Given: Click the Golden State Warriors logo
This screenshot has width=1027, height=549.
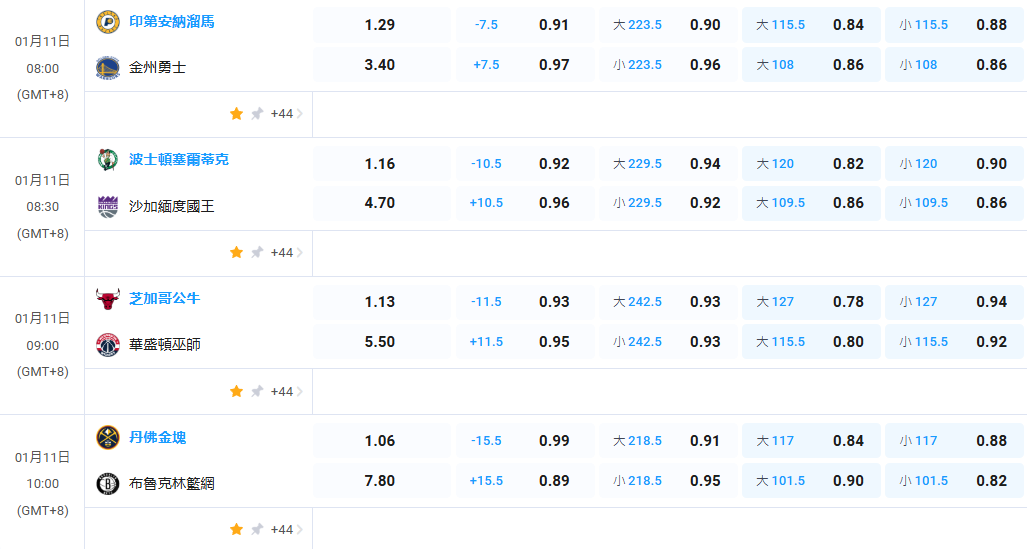Looking at the screenshot, I should pos(107,67).
